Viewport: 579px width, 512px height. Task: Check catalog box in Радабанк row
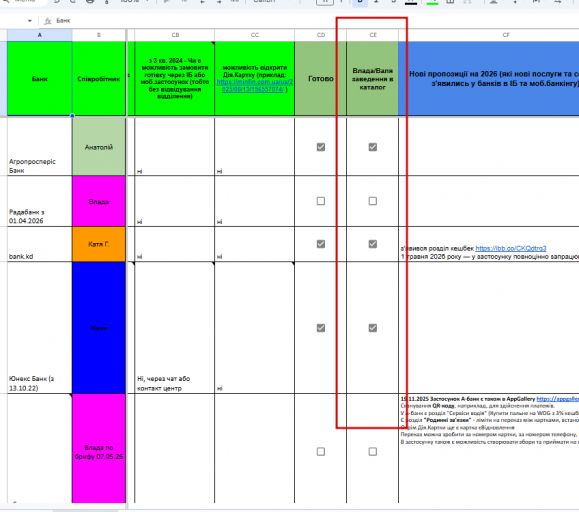(x=373, y=201)
